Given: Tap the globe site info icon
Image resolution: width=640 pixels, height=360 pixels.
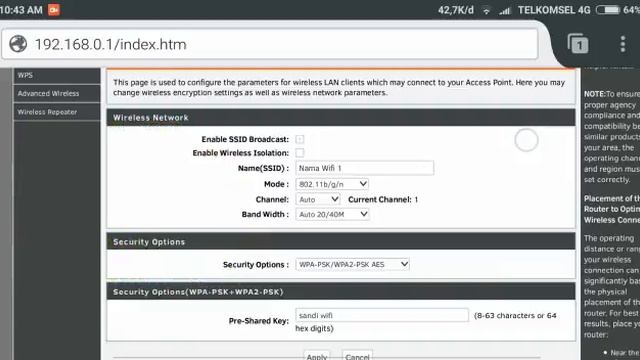Looking at the screenshot, I should 18,44.
